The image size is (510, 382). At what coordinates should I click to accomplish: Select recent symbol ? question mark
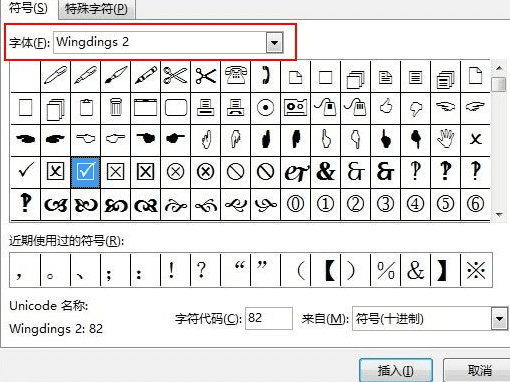pyautogui.click(x=206, y=270)
